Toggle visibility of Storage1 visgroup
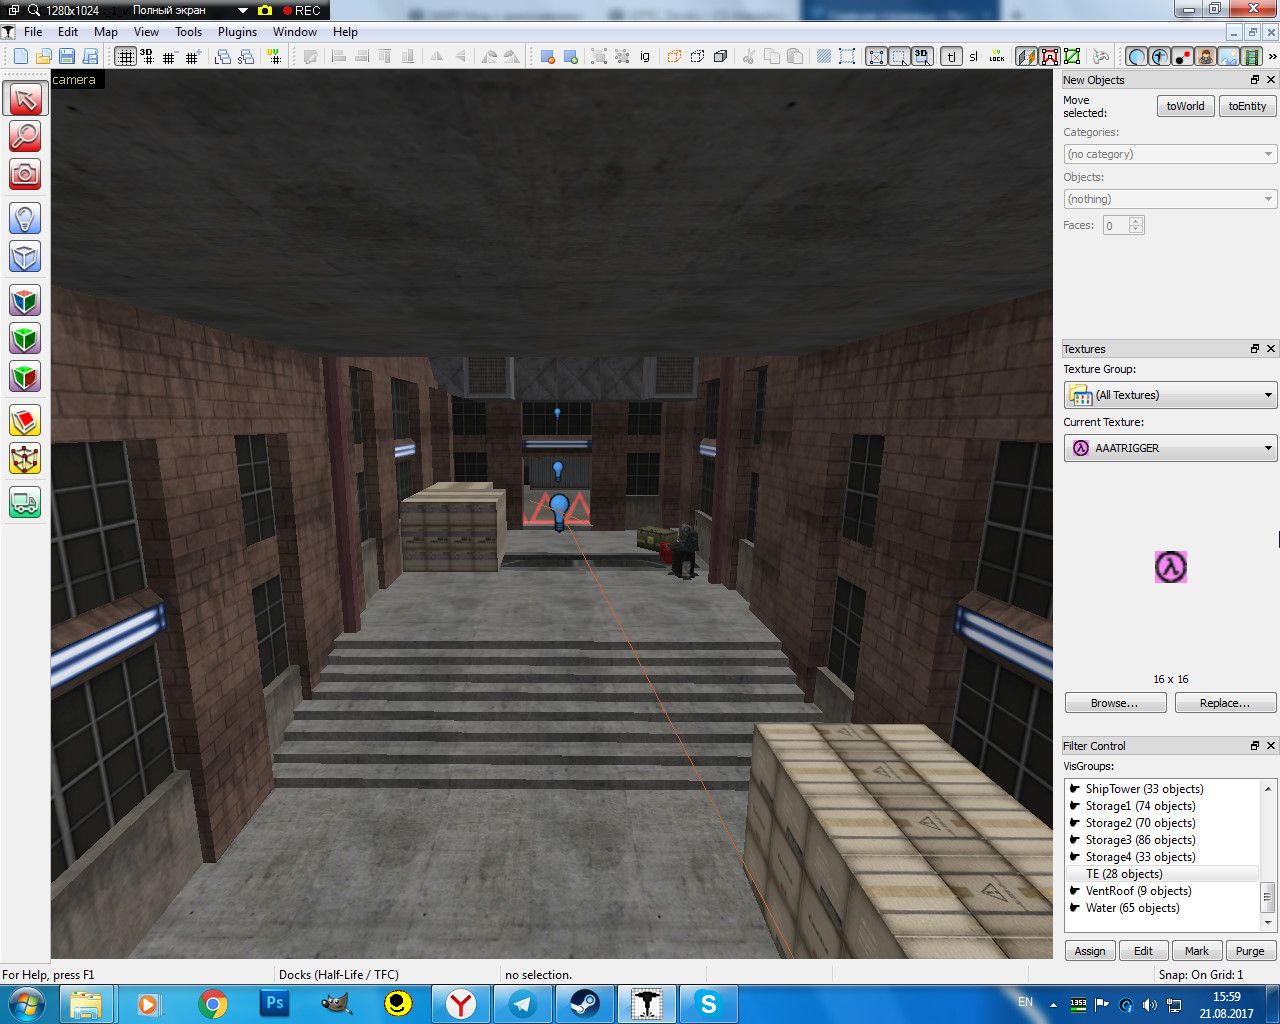 1075,805
